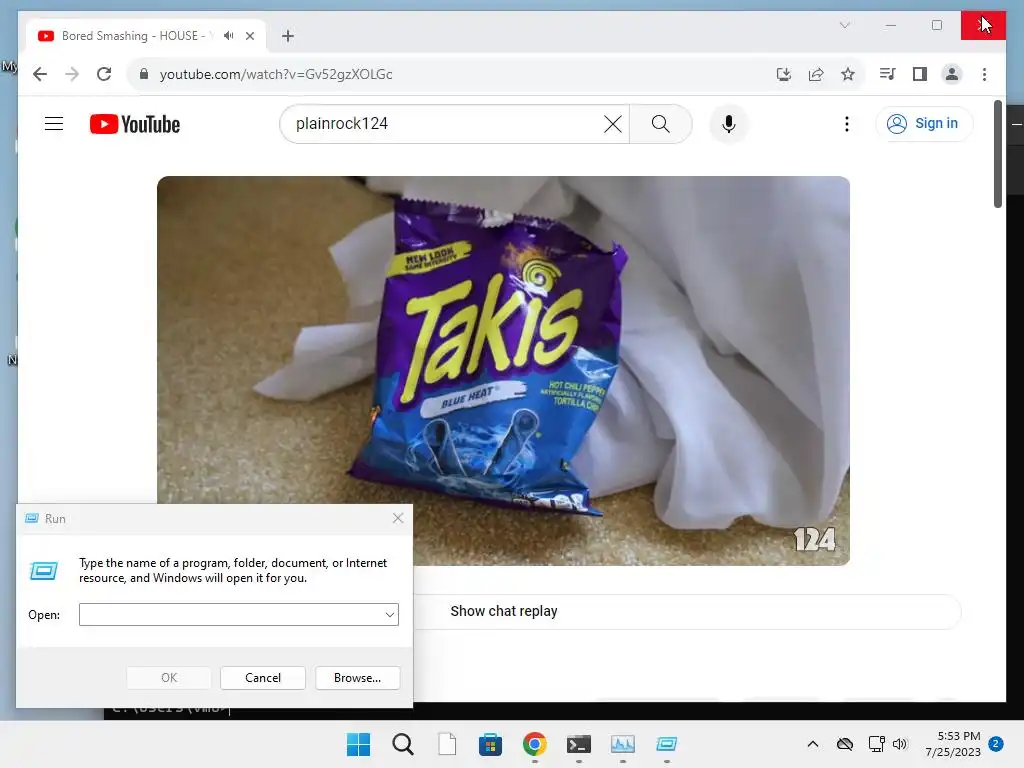Reload the YouTube page
This screenshot has width=1024, height=768.
[x=104, y=74]
